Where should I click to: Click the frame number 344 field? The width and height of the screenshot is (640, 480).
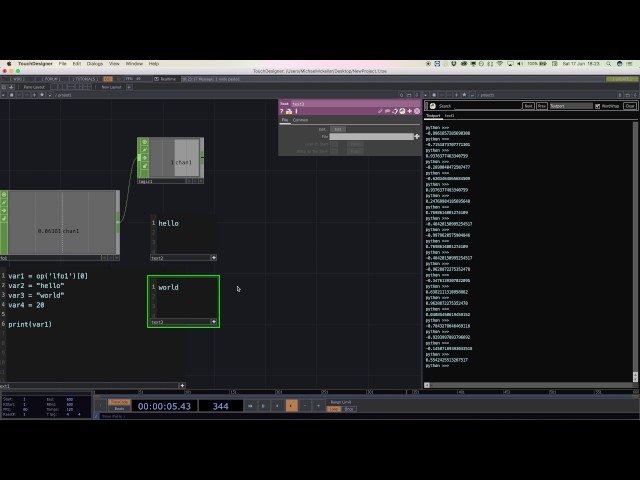click(220, 406)
